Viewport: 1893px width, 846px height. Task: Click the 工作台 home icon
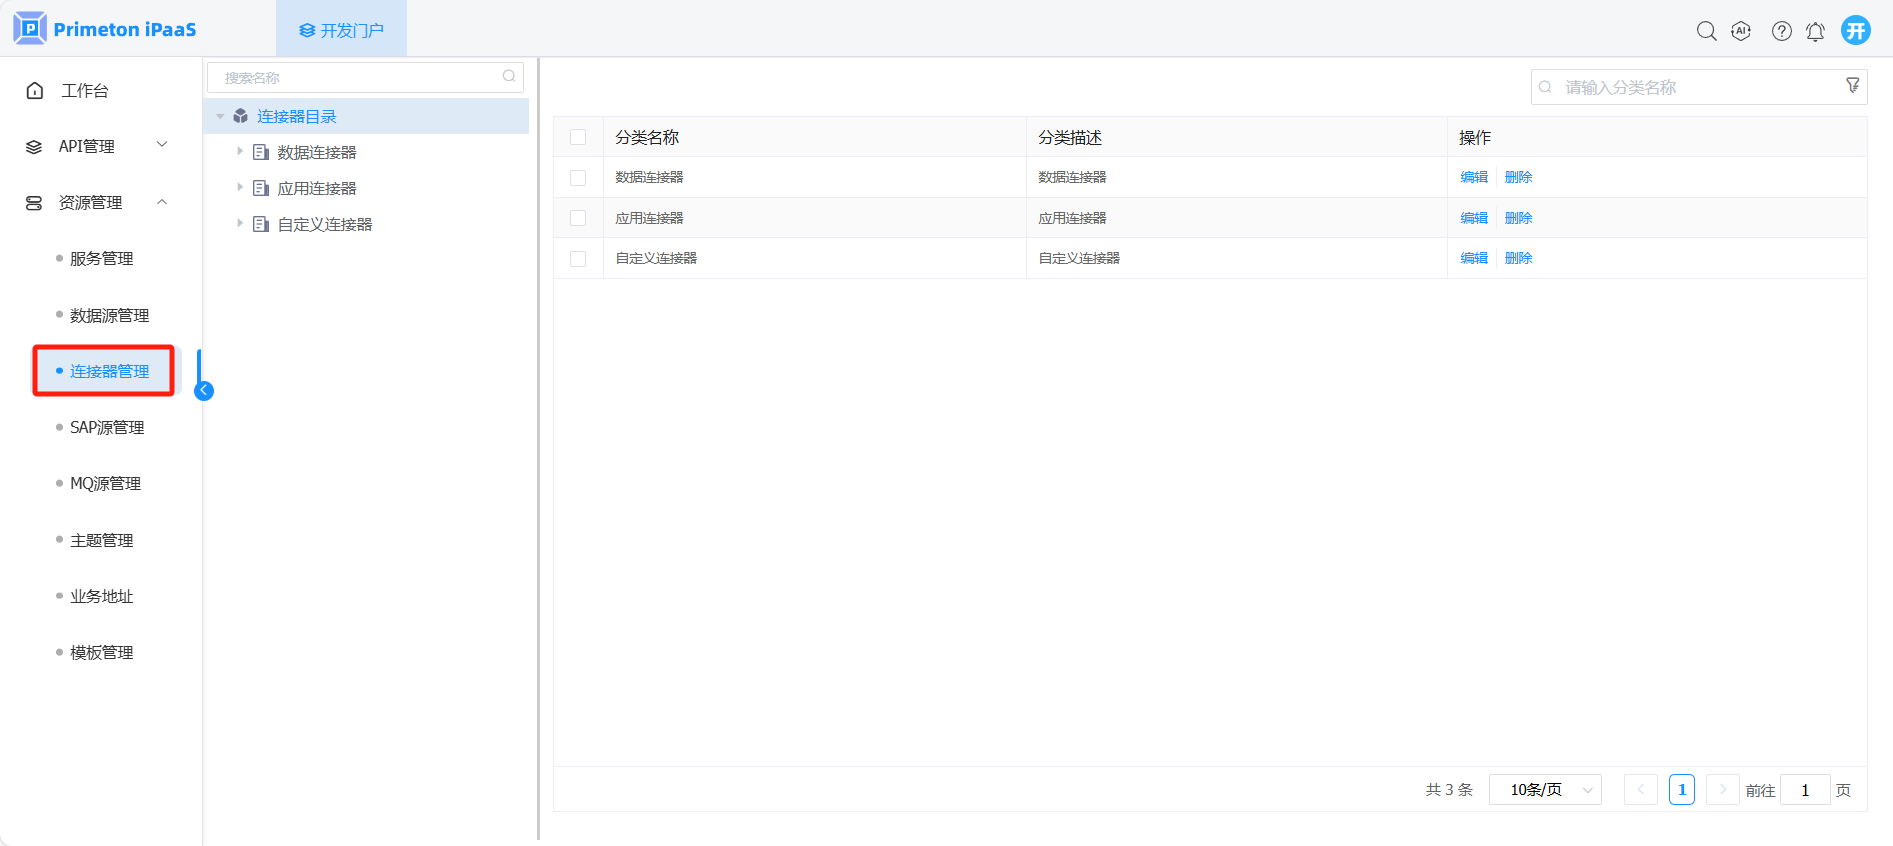[x=35, y=90]
